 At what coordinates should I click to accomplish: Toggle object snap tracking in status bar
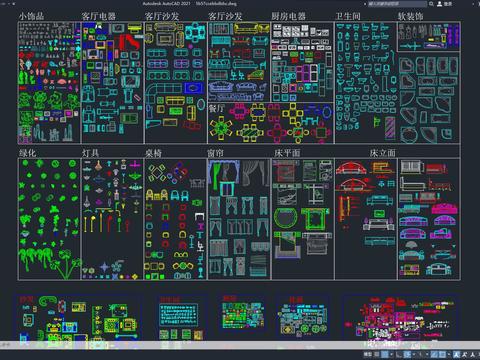click(x=434, y=354)
